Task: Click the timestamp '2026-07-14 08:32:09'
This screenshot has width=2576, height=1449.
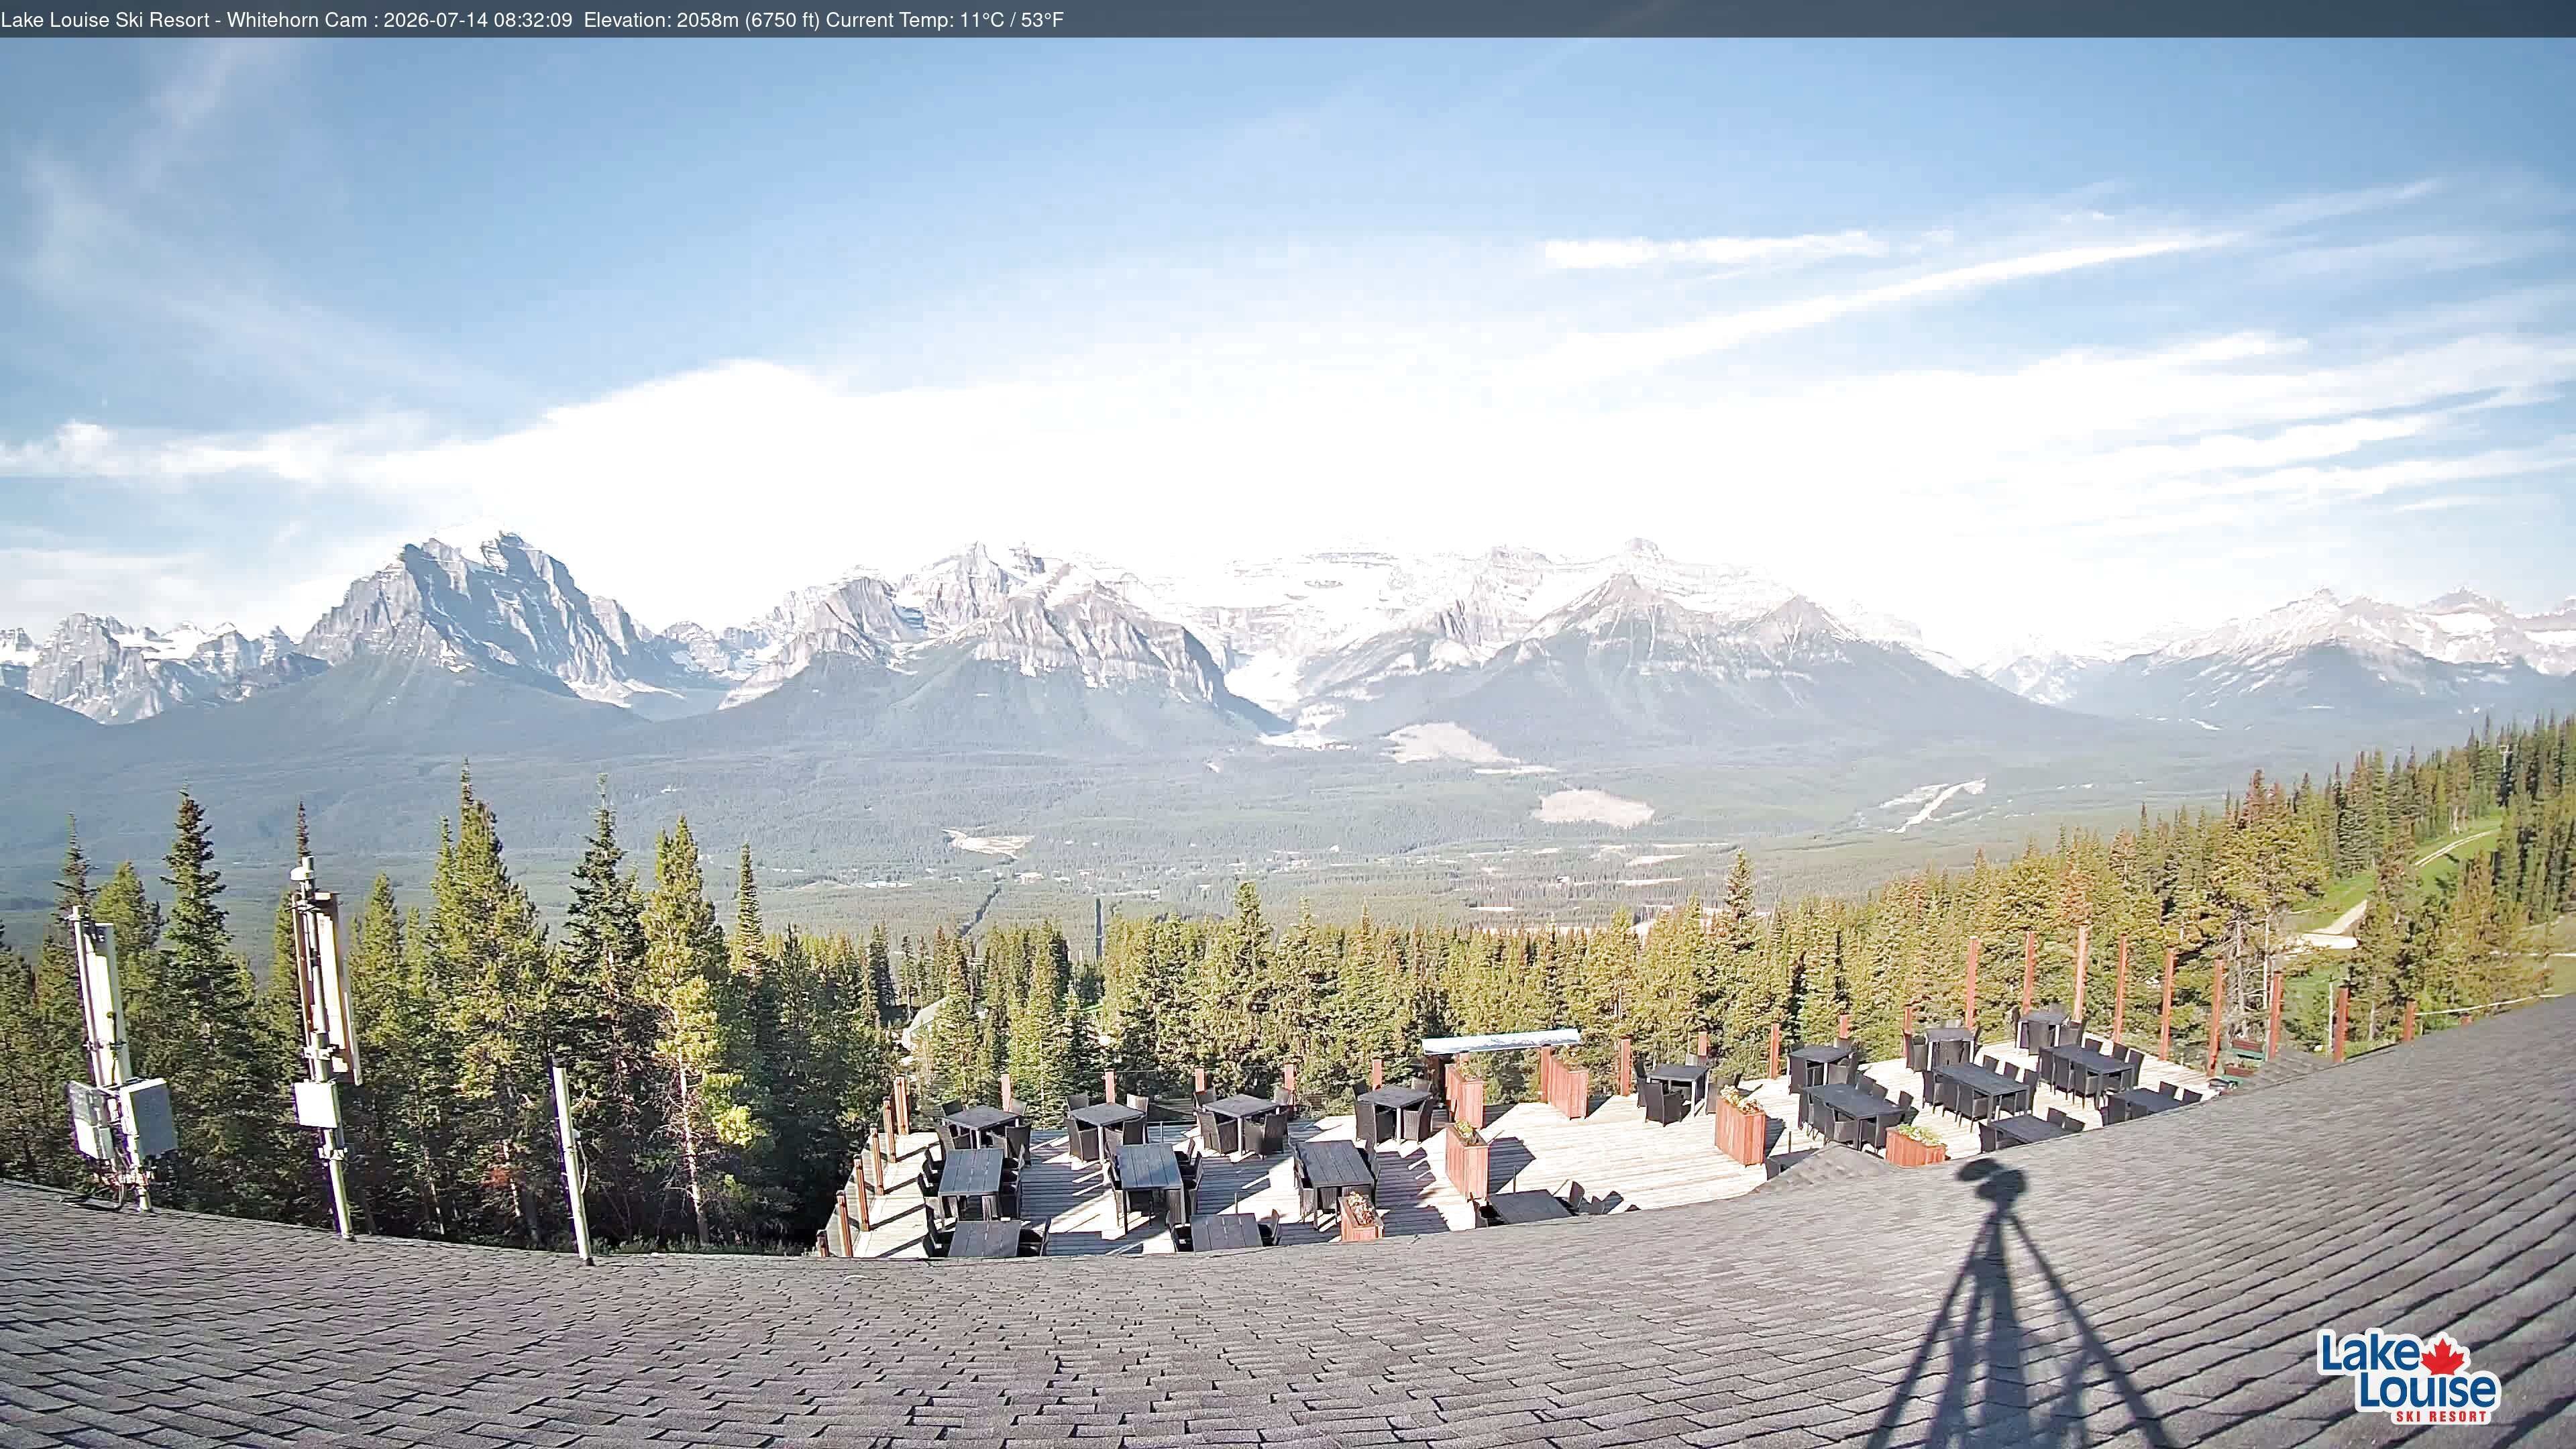Action: click(x=478, y=20)
